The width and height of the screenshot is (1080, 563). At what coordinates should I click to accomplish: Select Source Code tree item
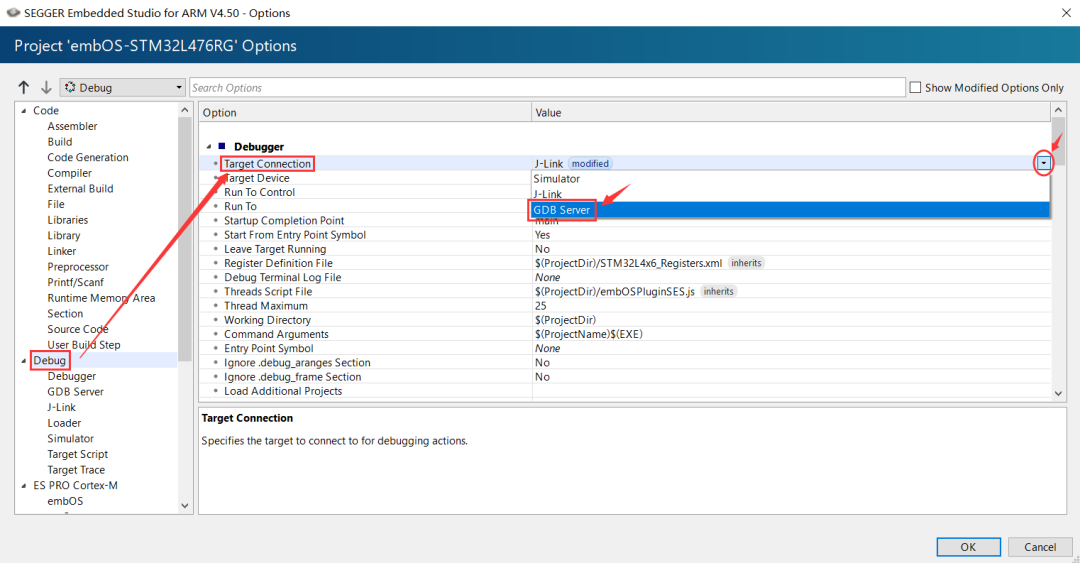[x=78, y=329]
